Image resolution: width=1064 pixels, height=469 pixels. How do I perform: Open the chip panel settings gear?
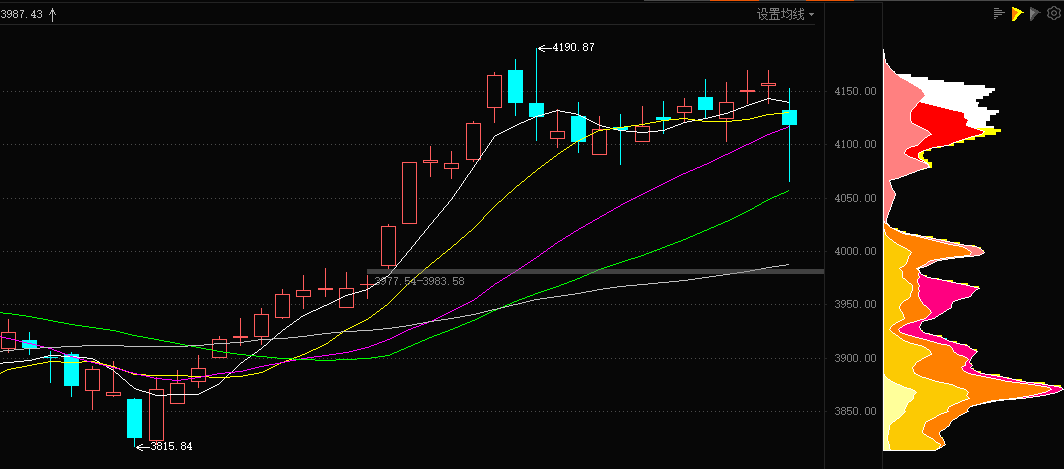[x=1053, y=13]
